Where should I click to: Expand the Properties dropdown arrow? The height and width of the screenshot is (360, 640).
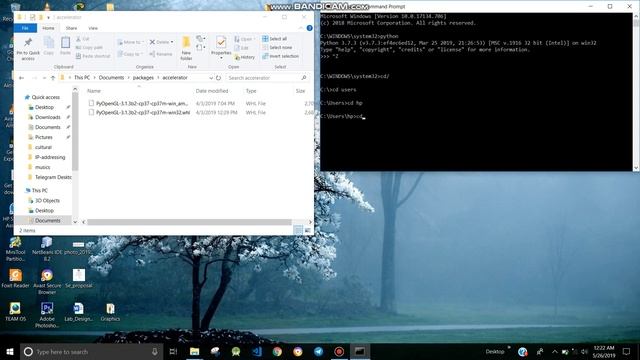(221, 58)
